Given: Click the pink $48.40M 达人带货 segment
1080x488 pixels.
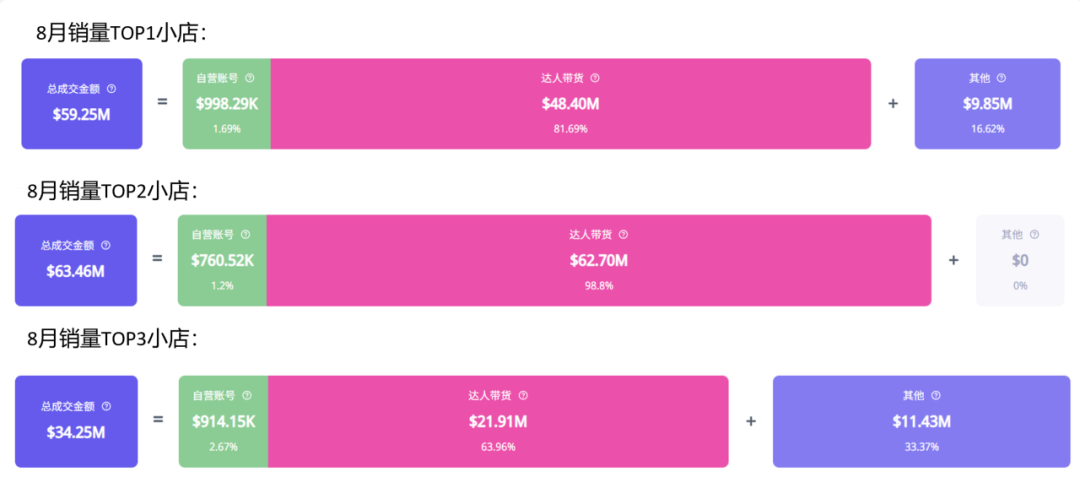Looking at the screenshot, I should click(570, 104).
